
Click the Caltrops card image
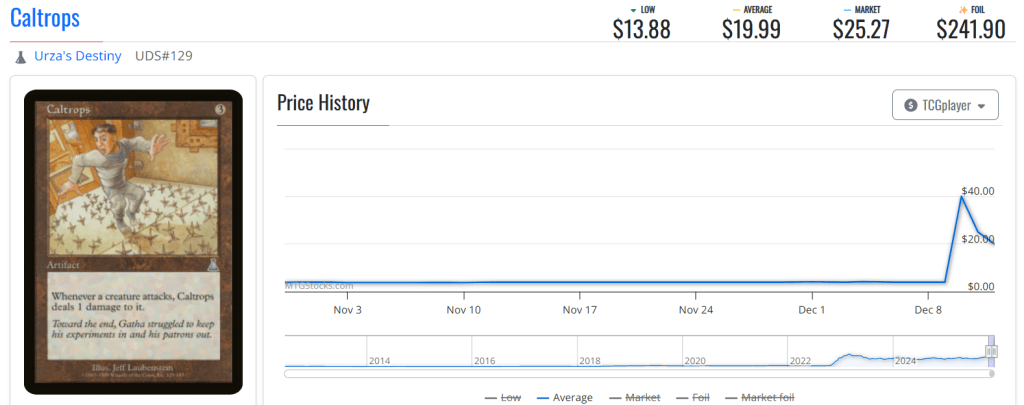pyautogui.click(x=133, y=240)
